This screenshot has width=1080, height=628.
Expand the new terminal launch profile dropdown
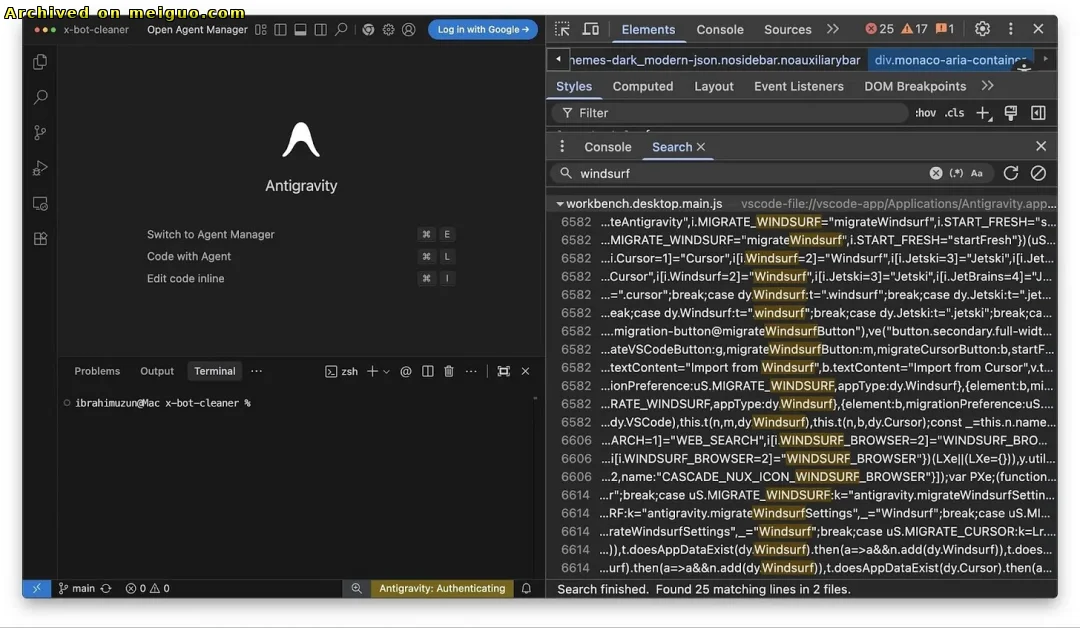pyautogui.click(x=387, y=371)
